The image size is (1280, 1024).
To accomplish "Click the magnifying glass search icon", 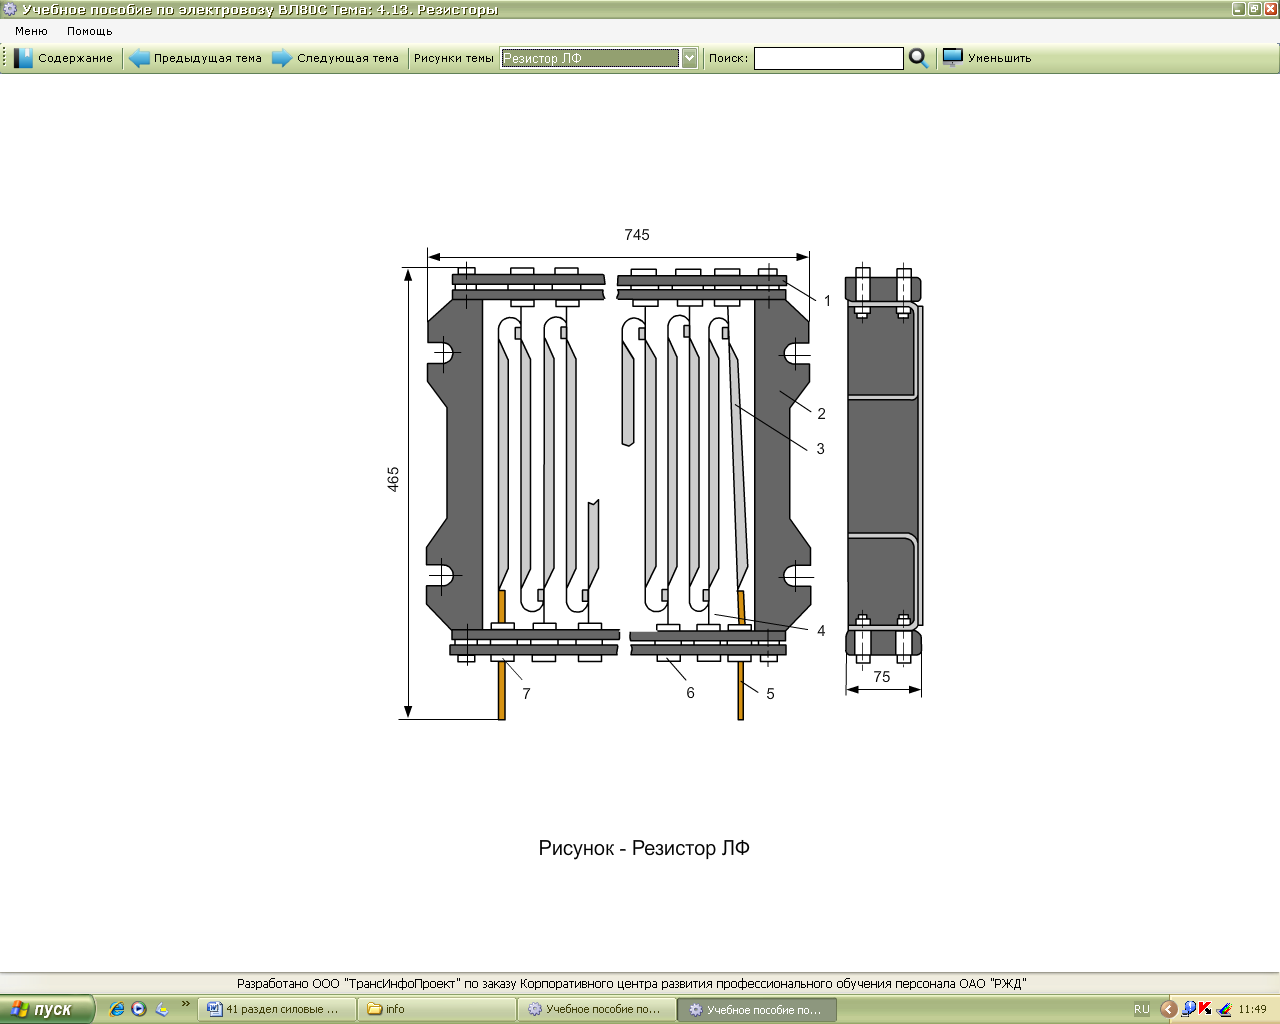I will [x=918, y=58].
